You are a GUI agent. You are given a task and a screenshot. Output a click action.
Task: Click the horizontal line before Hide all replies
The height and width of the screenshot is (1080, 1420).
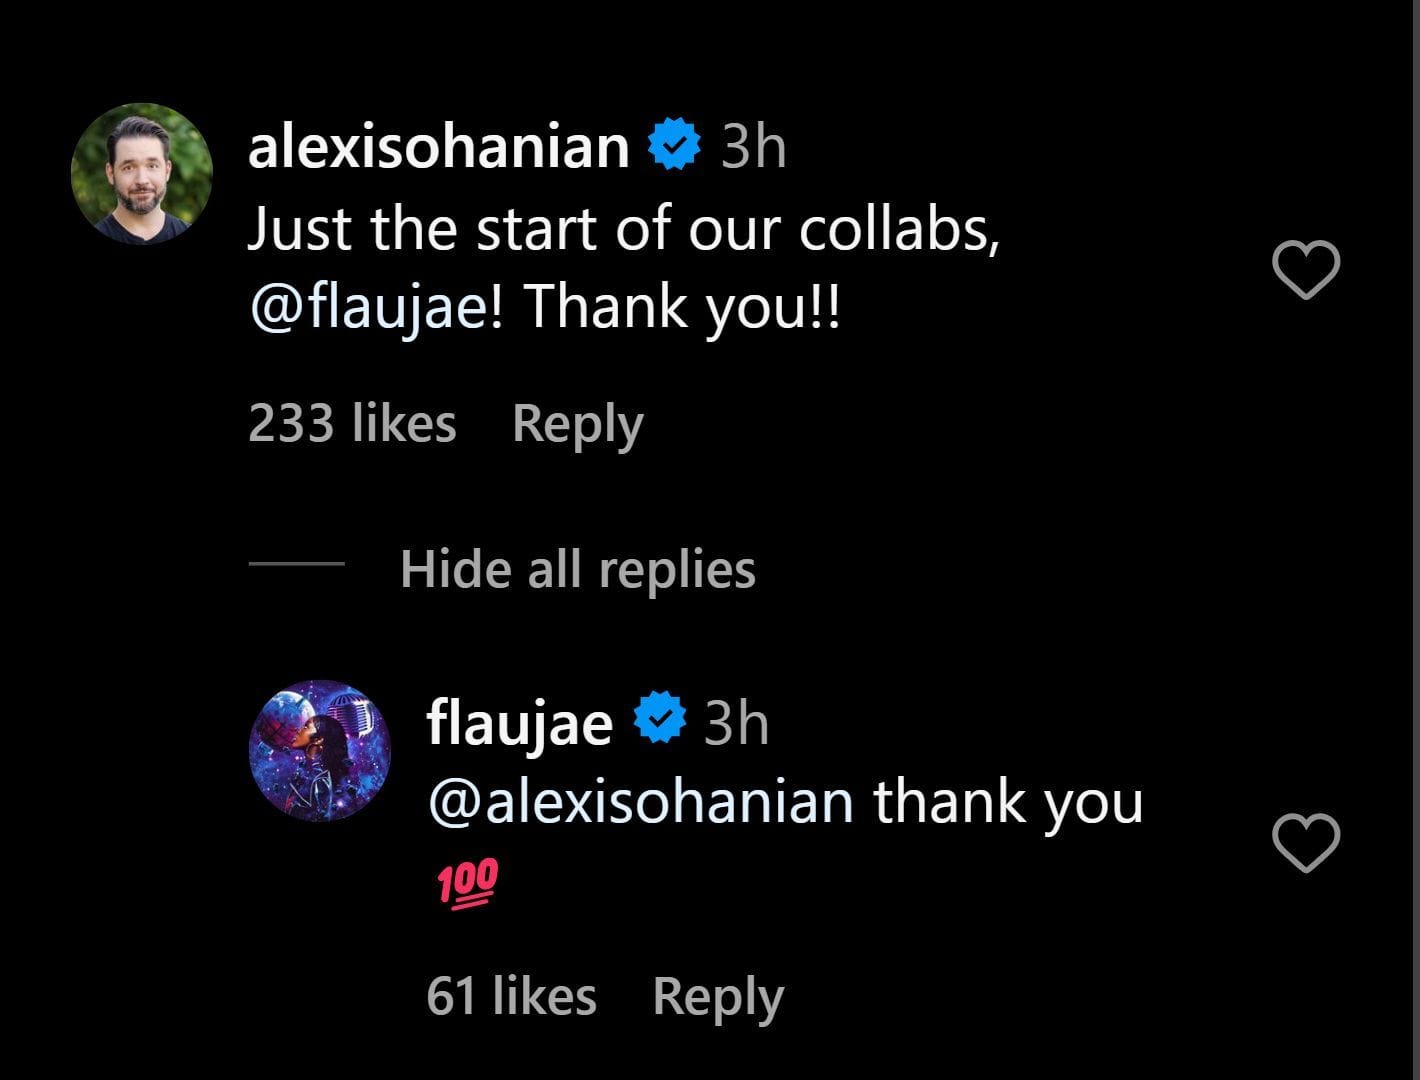point(296,563)
